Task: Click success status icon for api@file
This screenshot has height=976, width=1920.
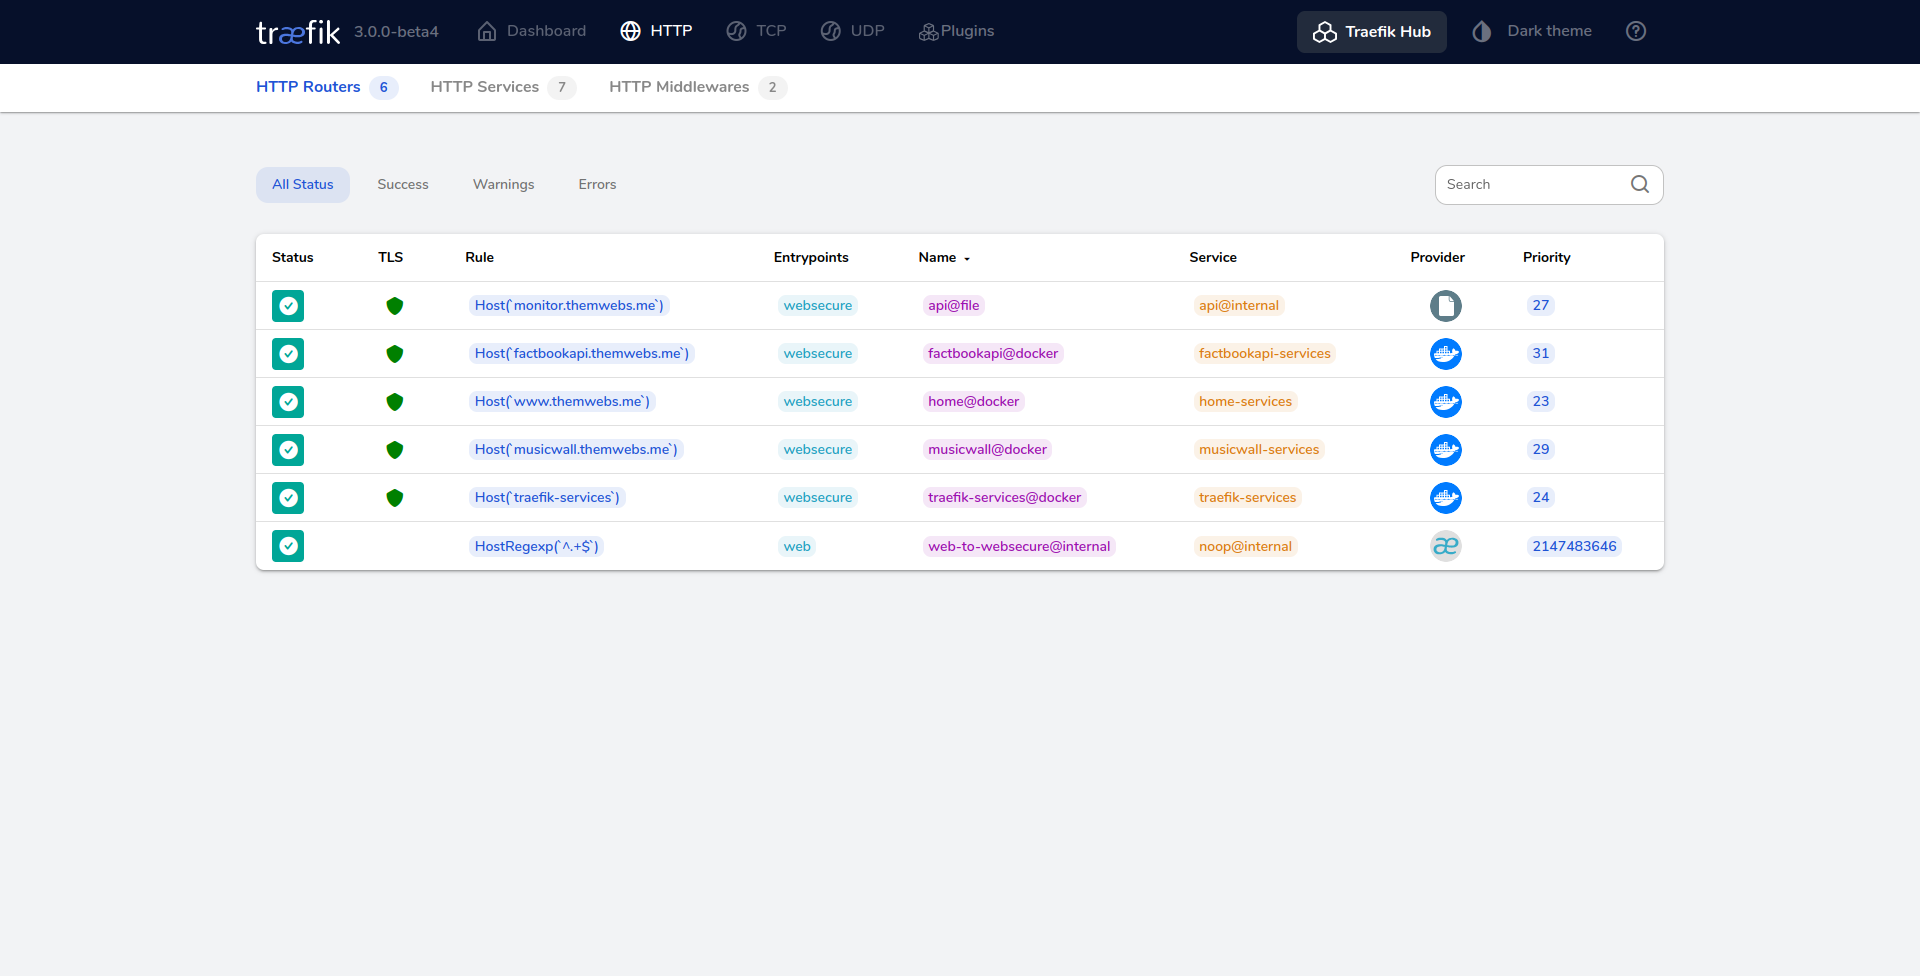Action: tap(288, 306)
